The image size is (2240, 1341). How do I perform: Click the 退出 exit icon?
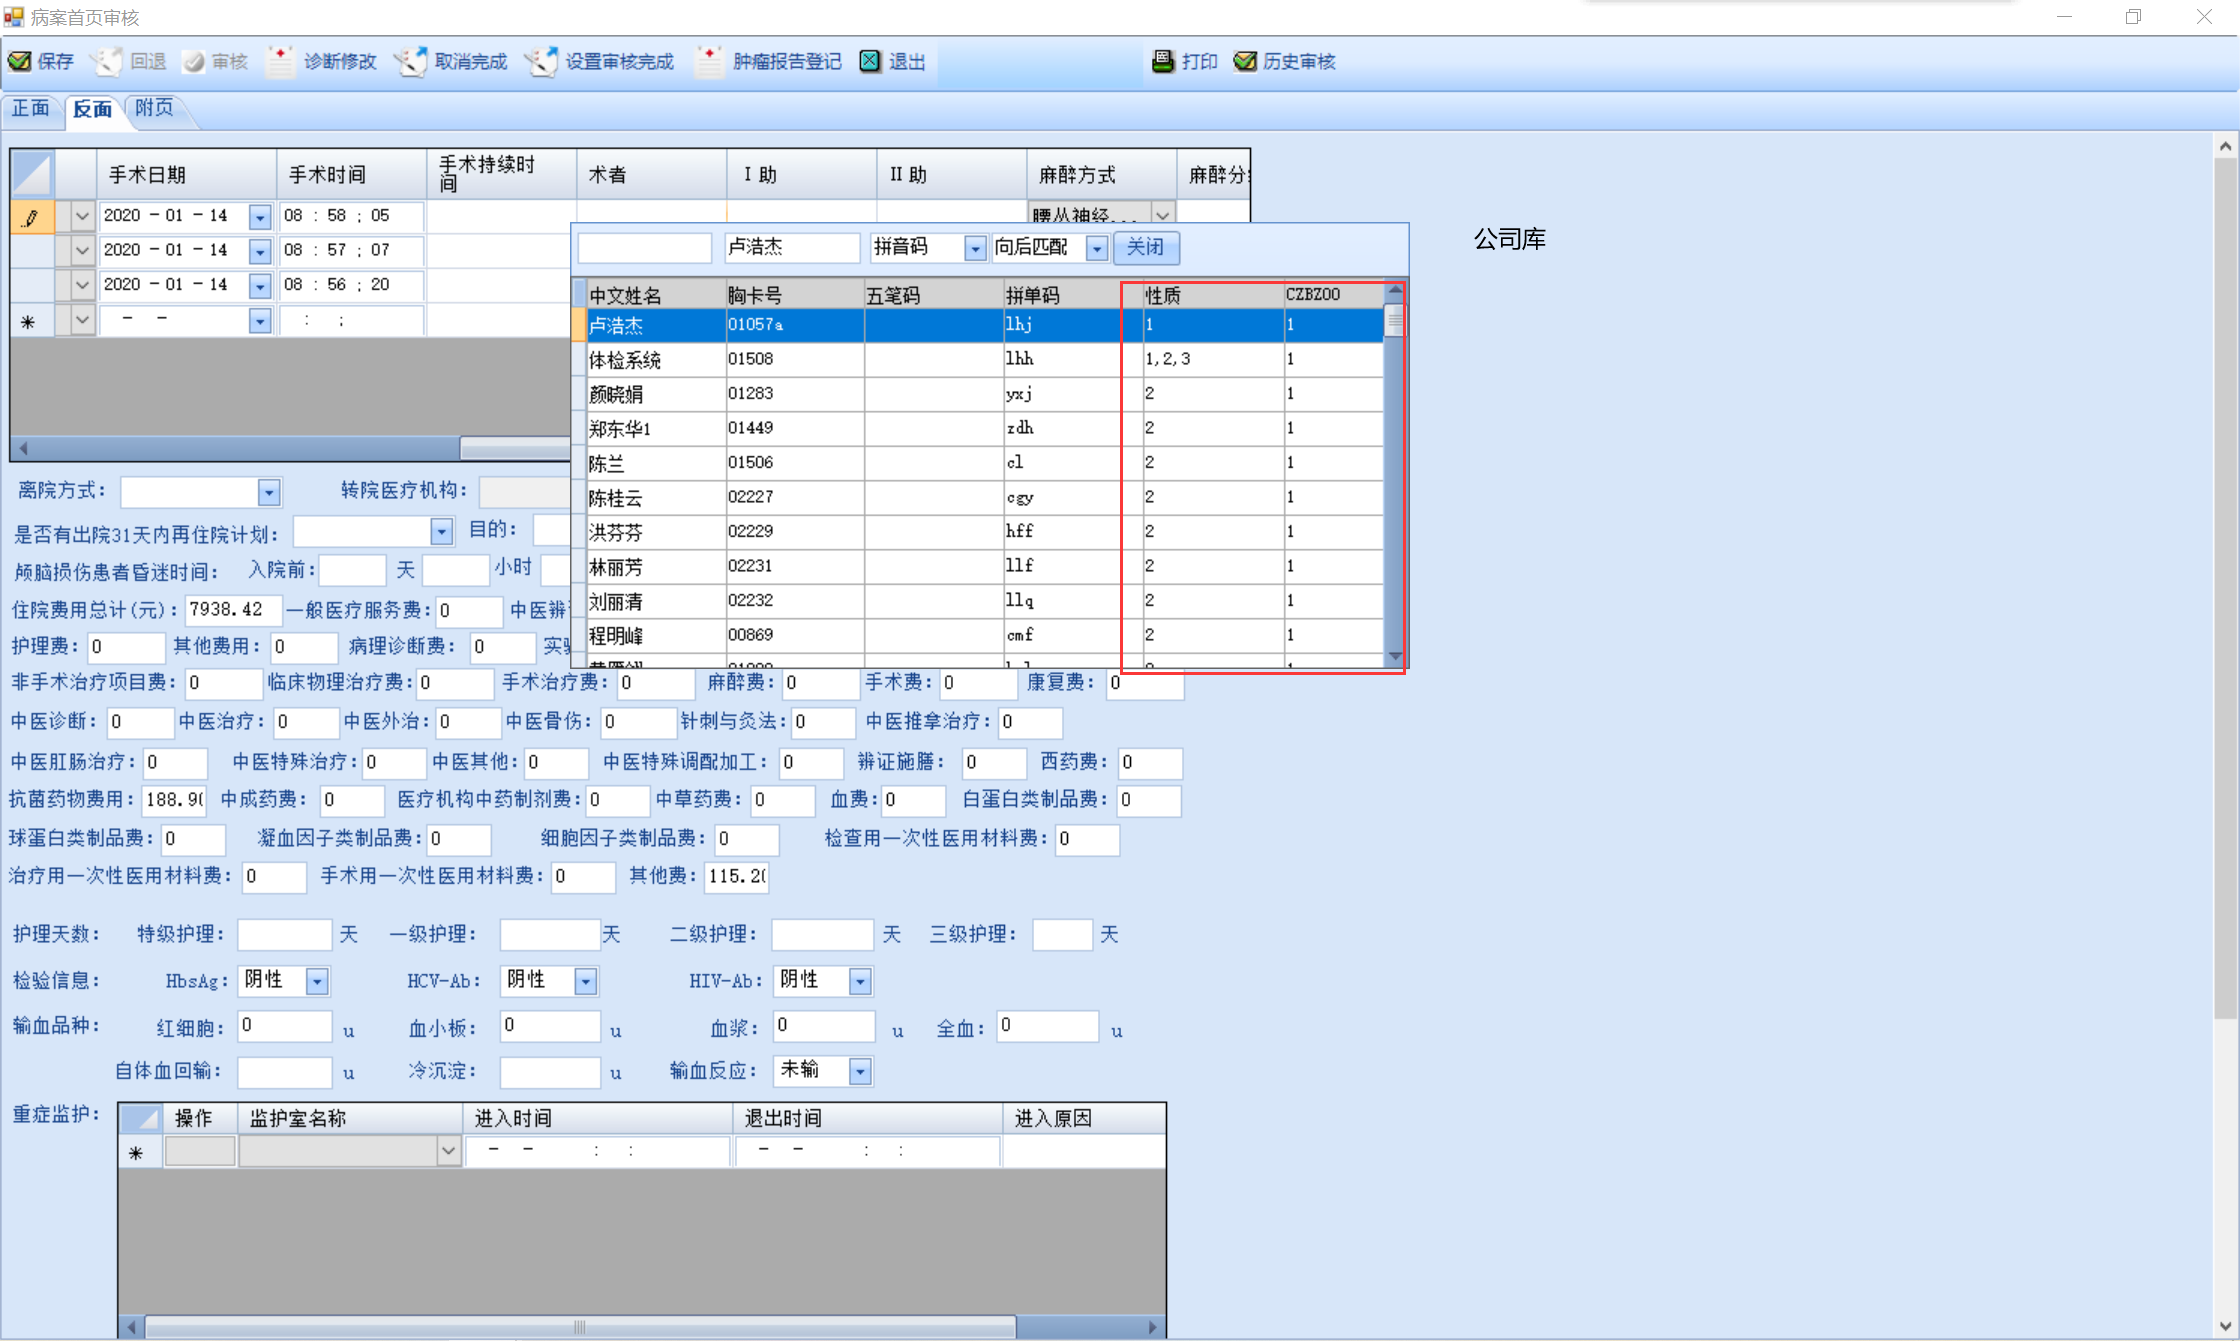[870, 61]
